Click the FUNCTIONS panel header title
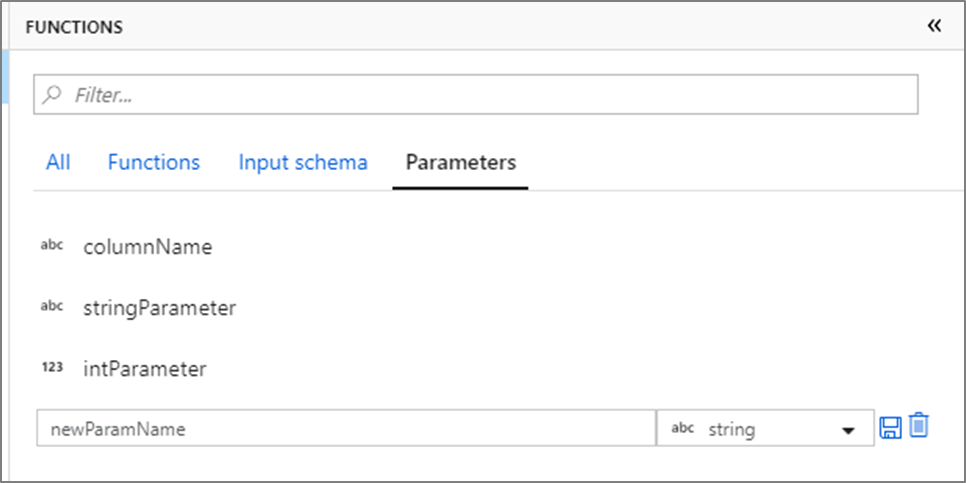 (x=74, y=27)
